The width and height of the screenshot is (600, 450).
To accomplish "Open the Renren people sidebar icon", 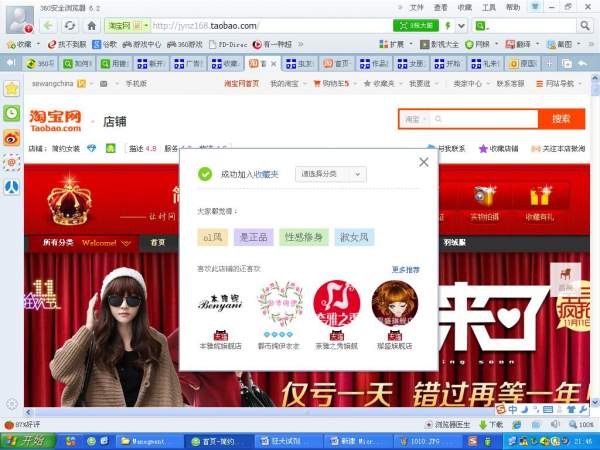I will coord(11,187).
